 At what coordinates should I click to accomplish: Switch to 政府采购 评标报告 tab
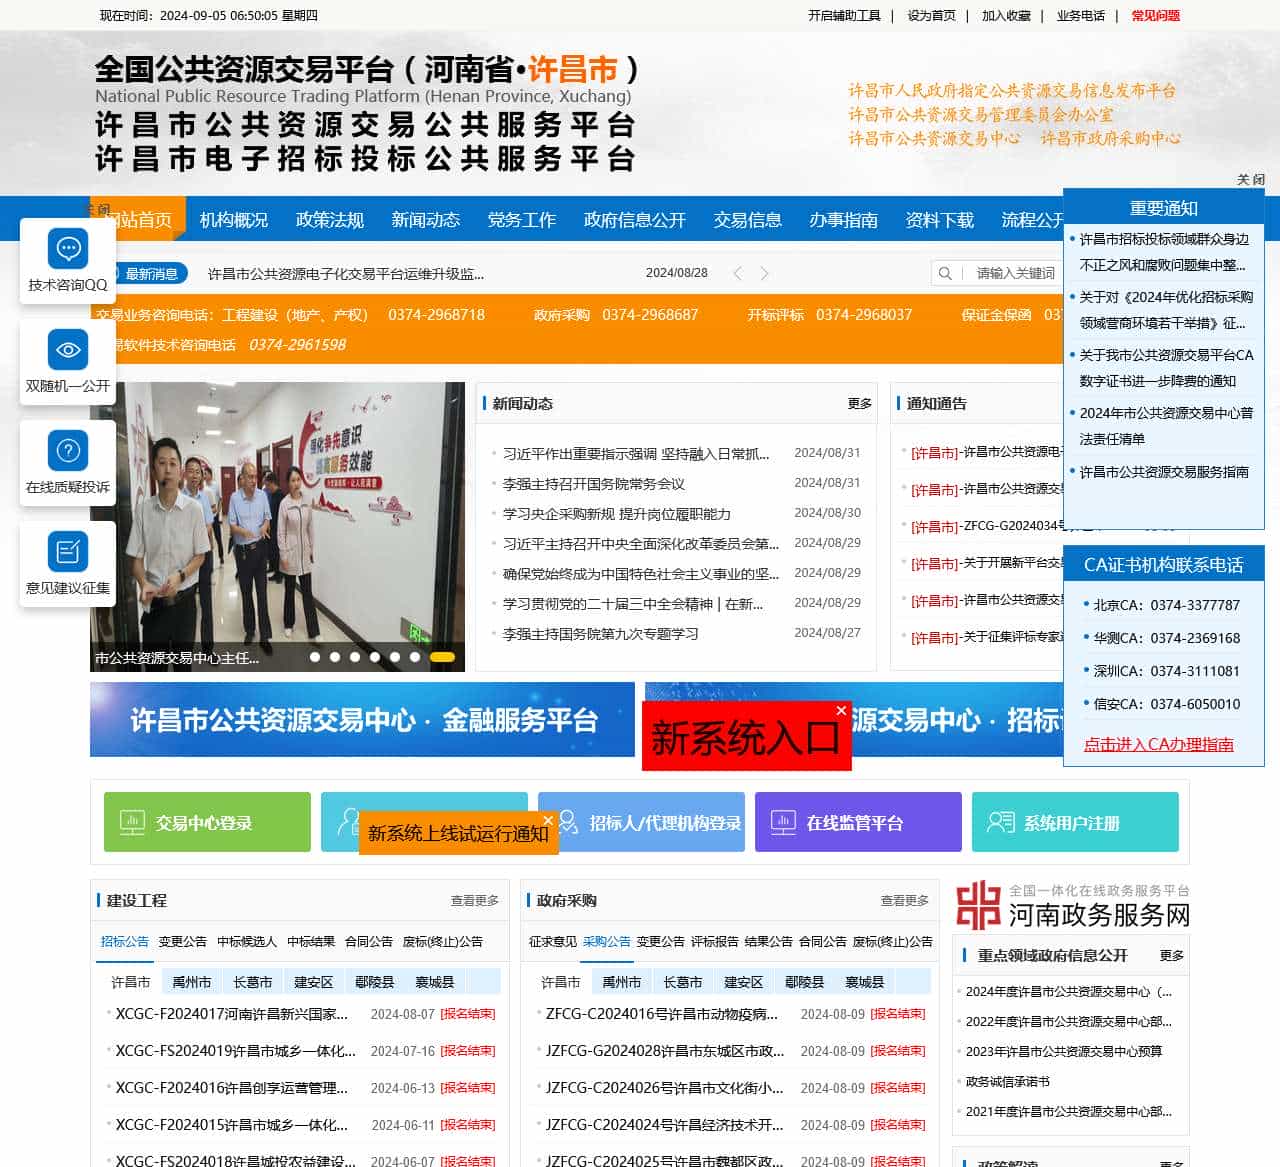click(x=715, y=941)
